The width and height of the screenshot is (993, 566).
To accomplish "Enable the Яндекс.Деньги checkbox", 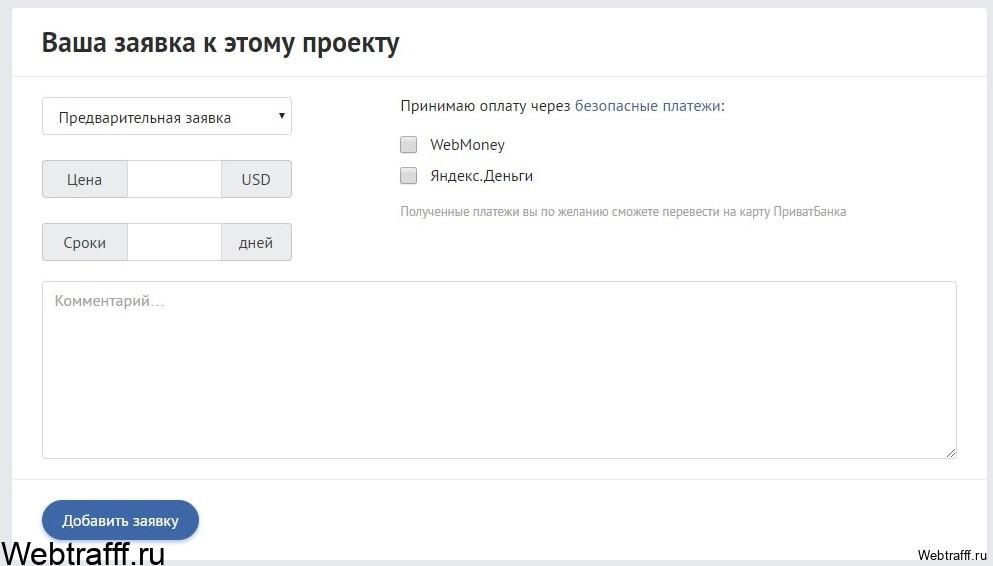I will point(408,175).
